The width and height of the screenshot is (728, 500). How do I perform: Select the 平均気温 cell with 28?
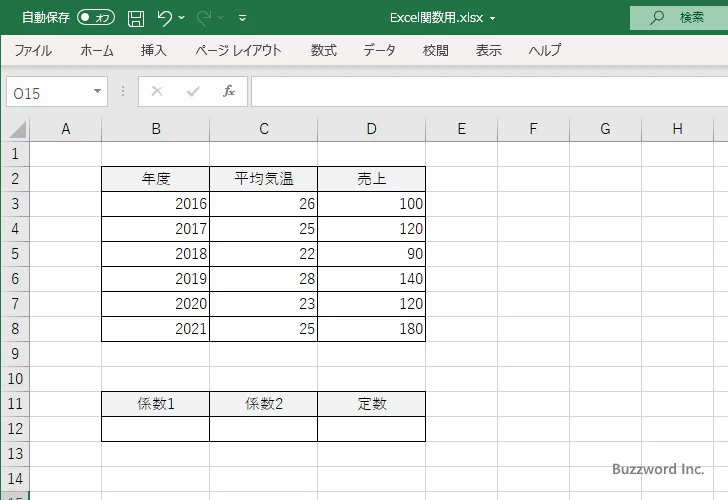coord(264,279)
